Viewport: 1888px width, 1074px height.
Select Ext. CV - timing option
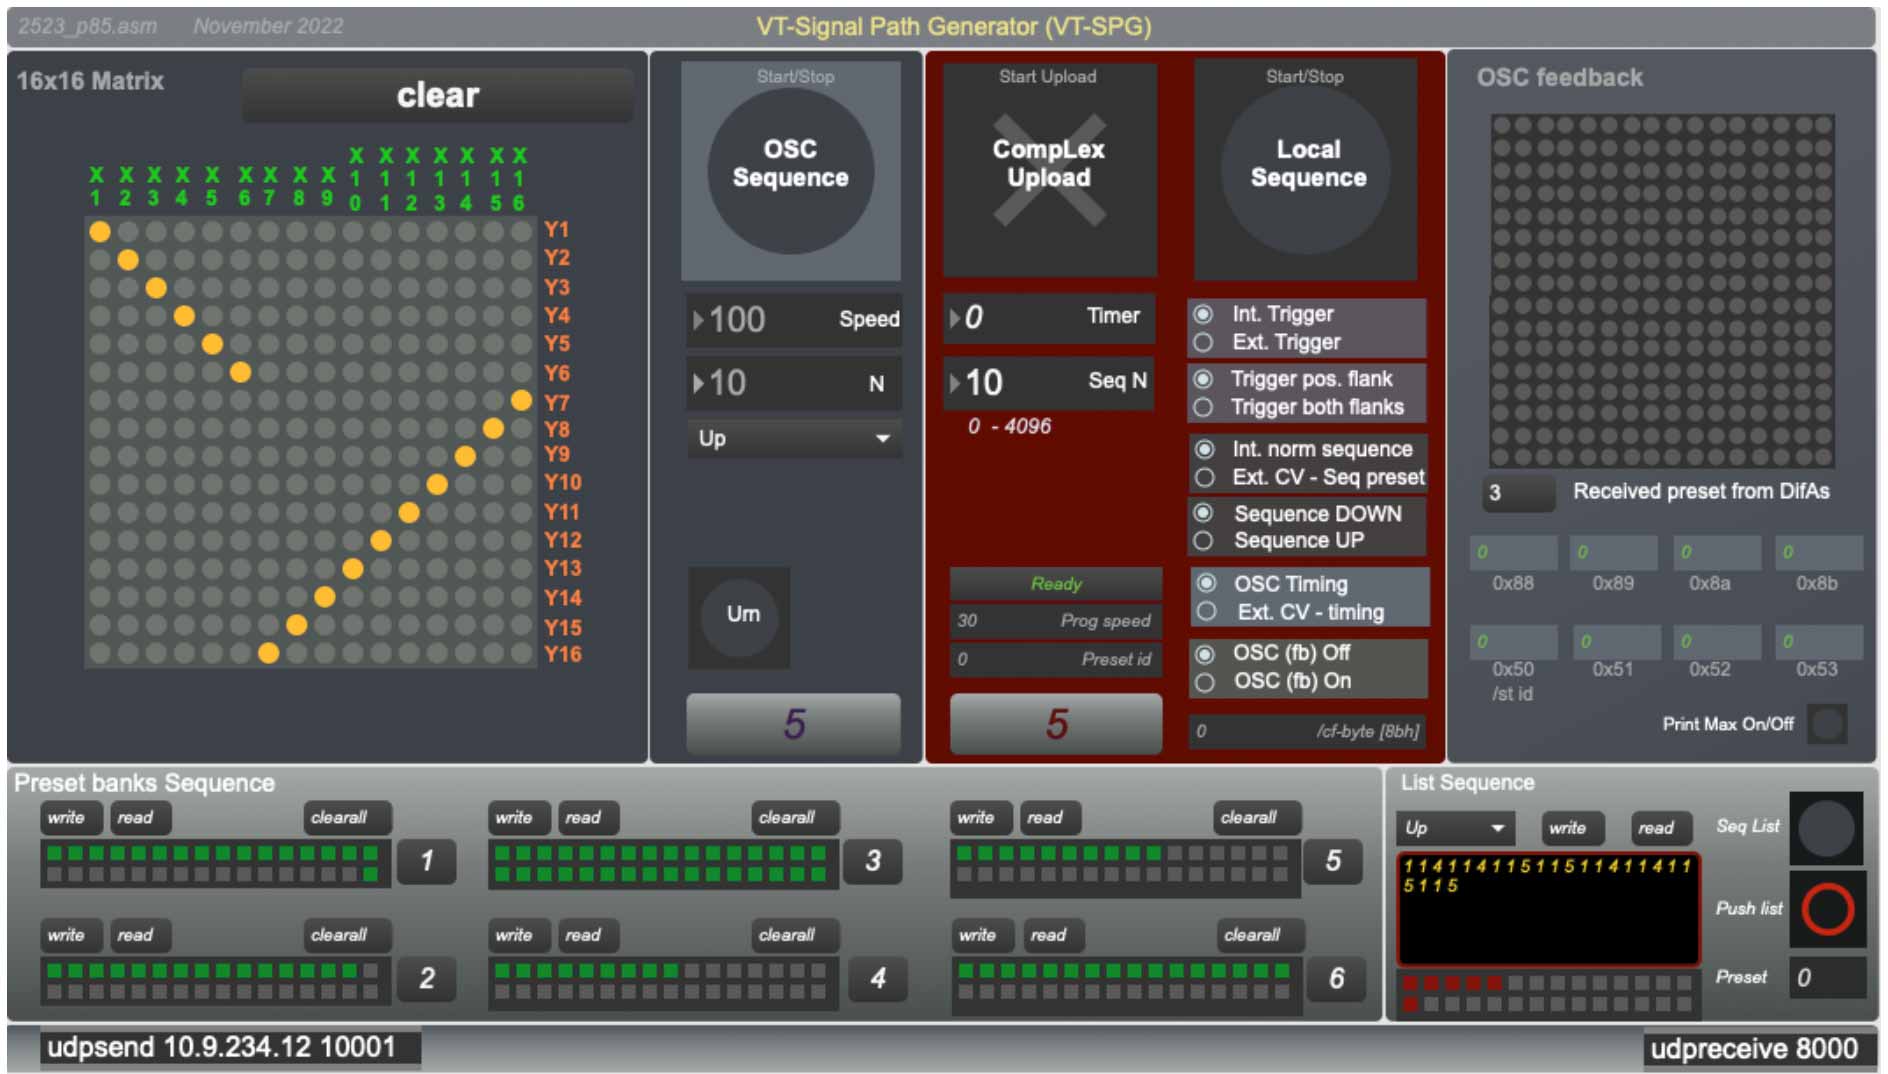click(x=1207, y=611)
